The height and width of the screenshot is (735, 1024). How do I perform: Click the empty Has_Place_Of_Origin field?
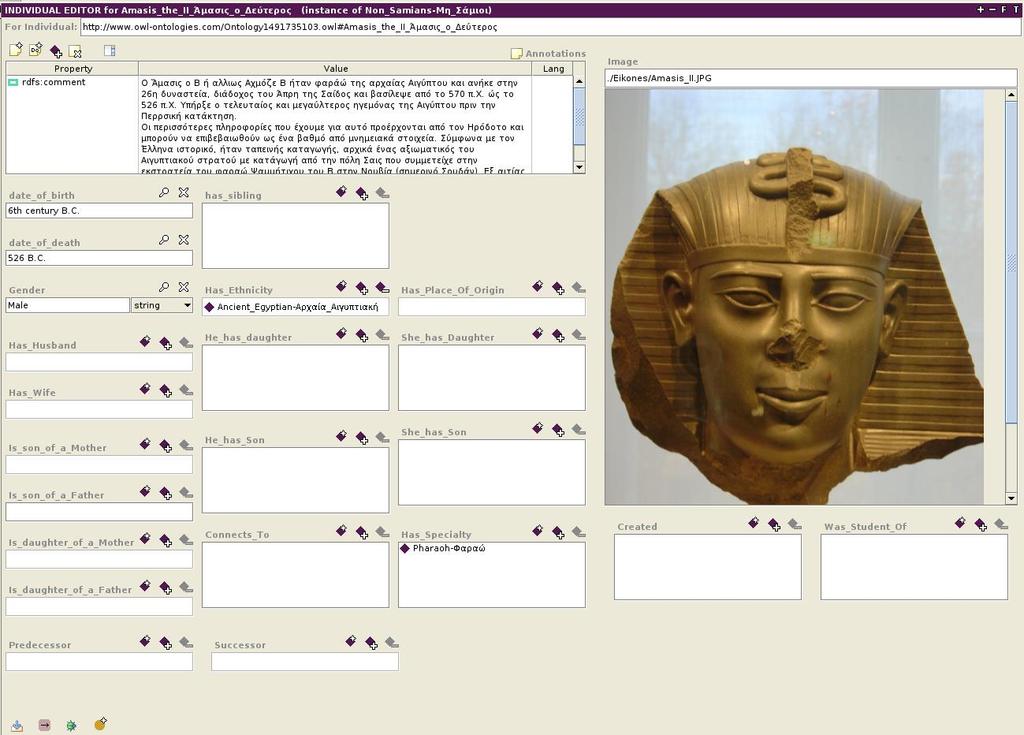[492, 307]
